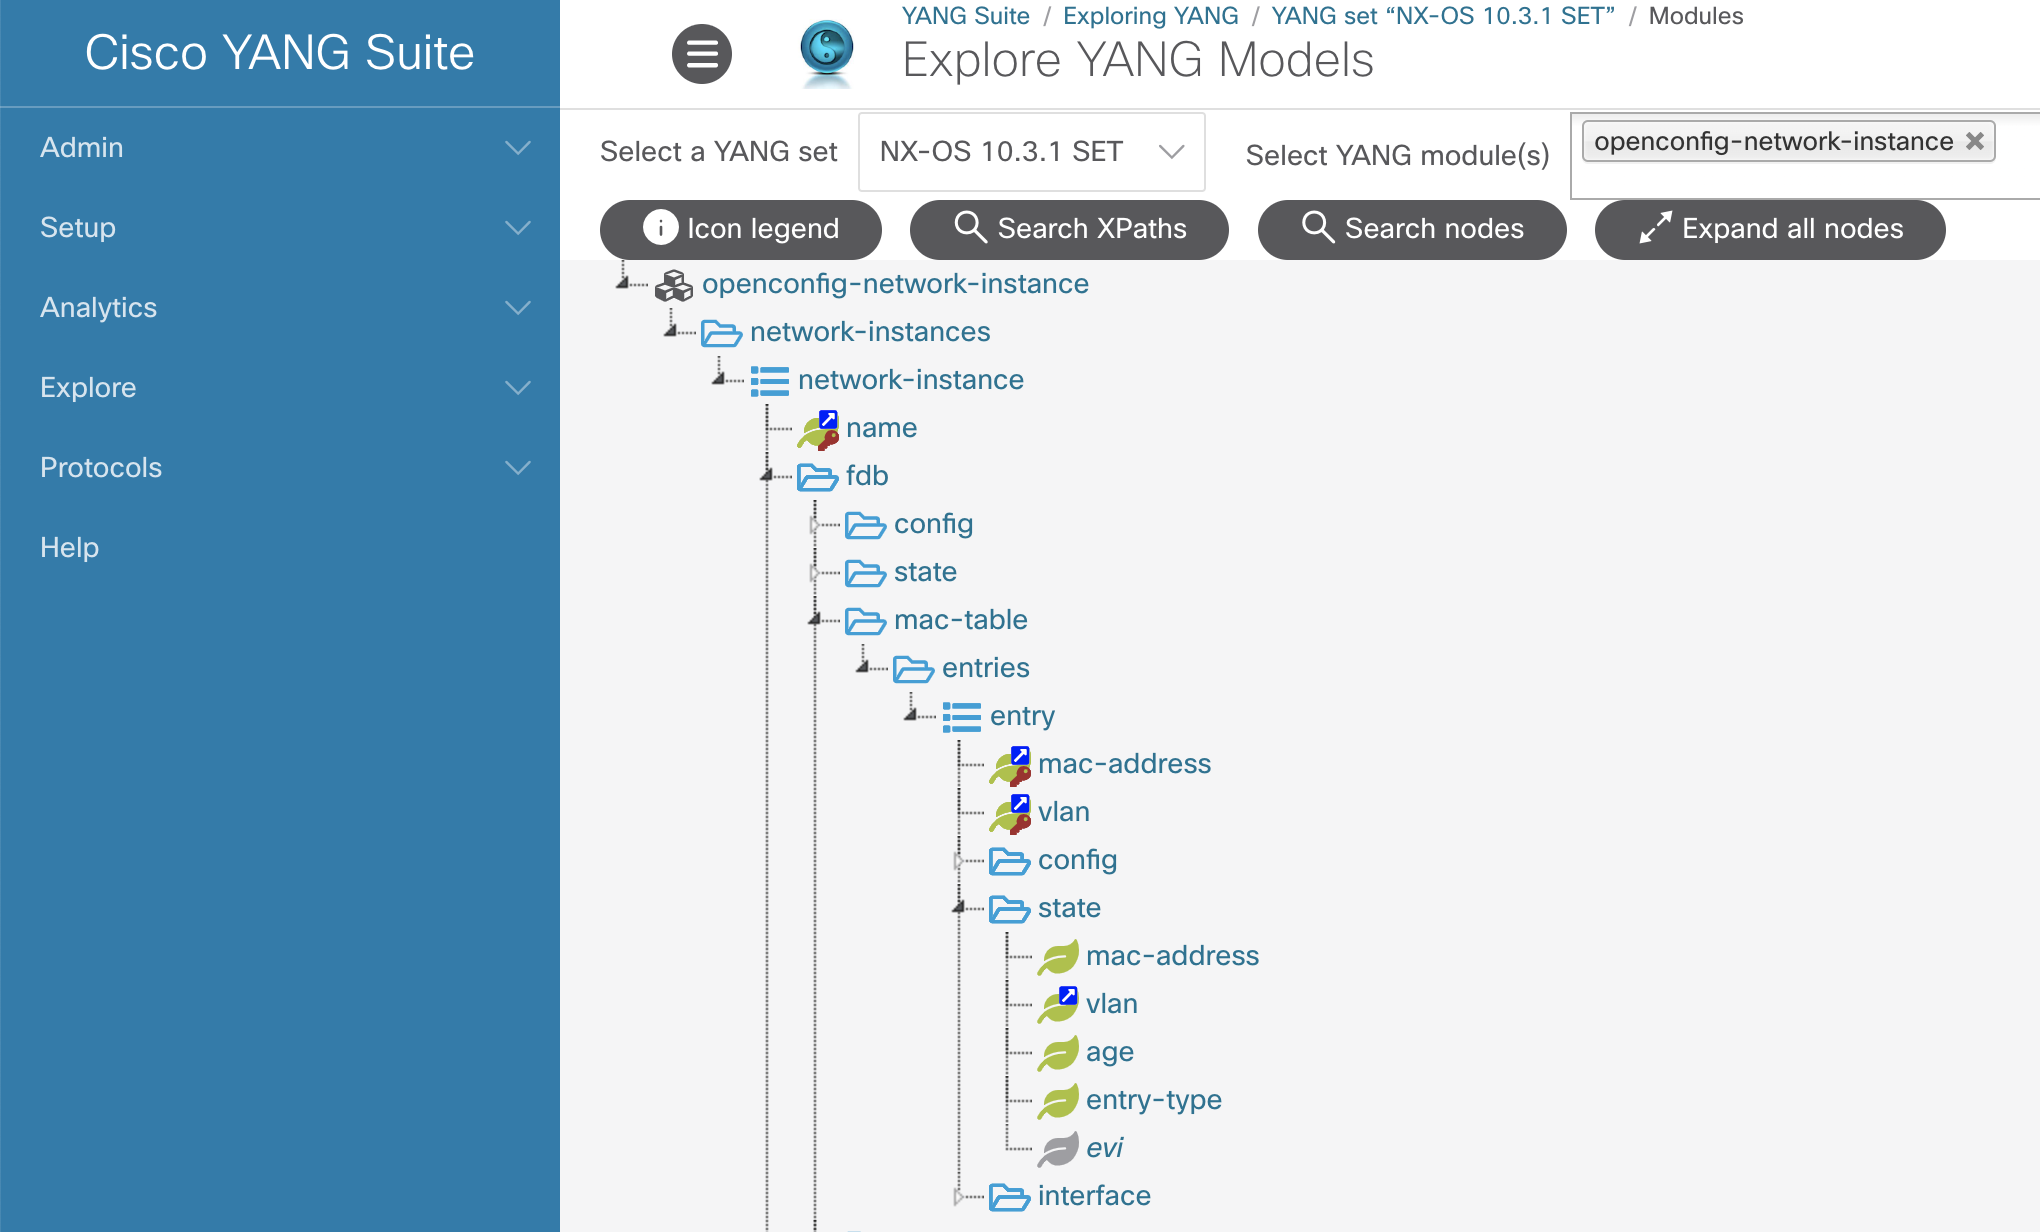Collapse the entries node arrow

(863, 668)
